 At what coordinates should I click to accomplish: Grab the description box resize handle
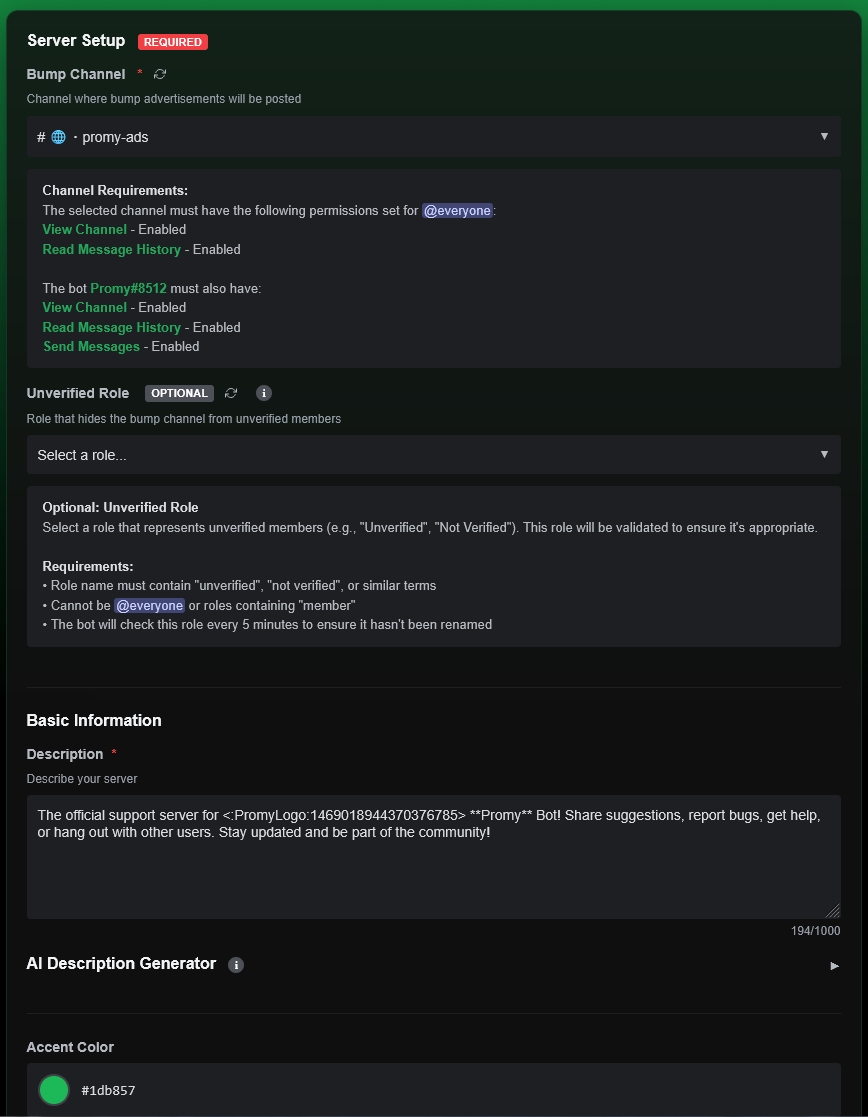[x=832, y=910]
